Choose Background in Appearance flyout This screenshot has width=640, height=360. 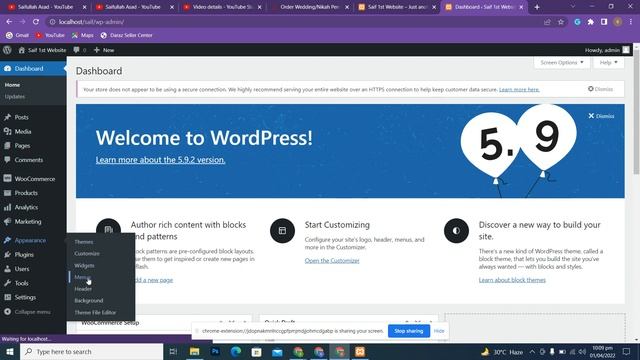[89, 300]
